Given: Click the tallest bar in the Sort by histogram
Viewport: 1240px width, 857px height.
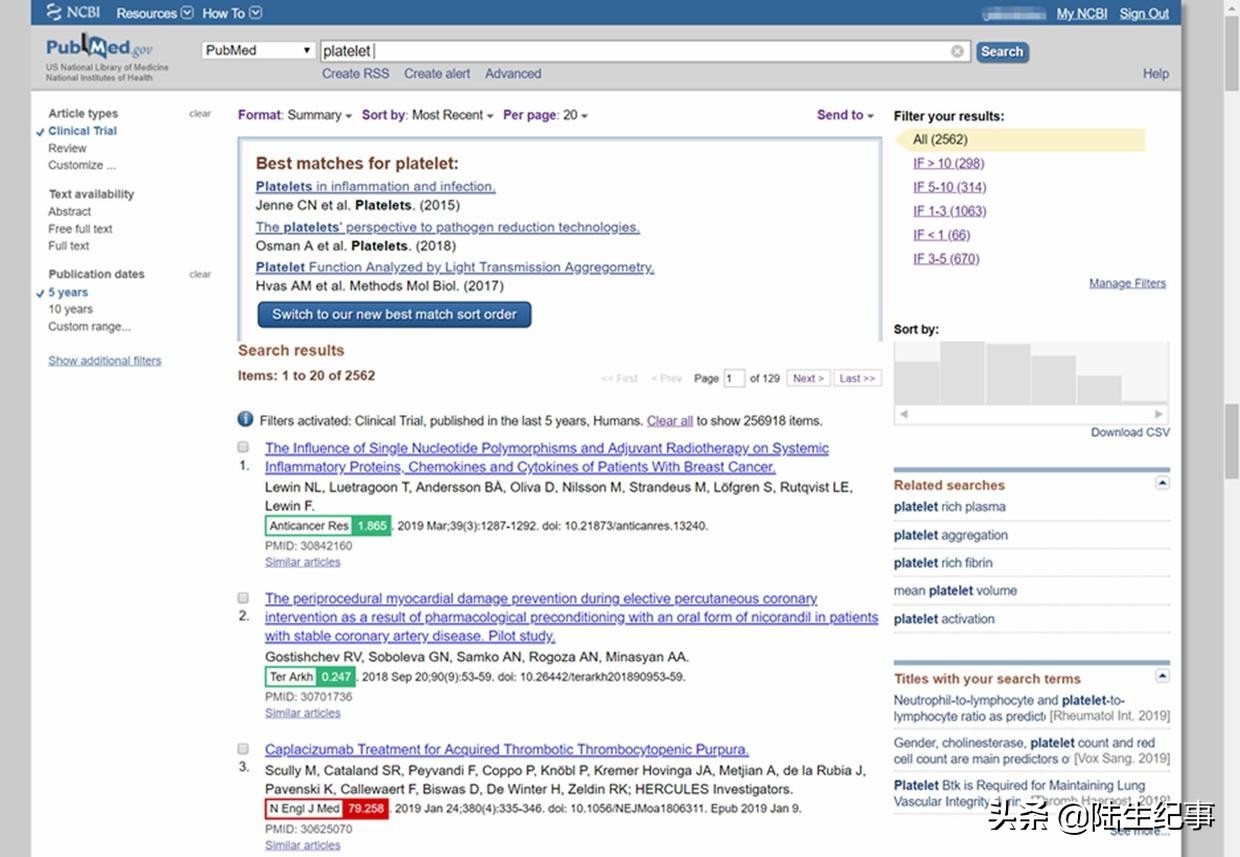Looking at the screenshot, I should point(962,372).
